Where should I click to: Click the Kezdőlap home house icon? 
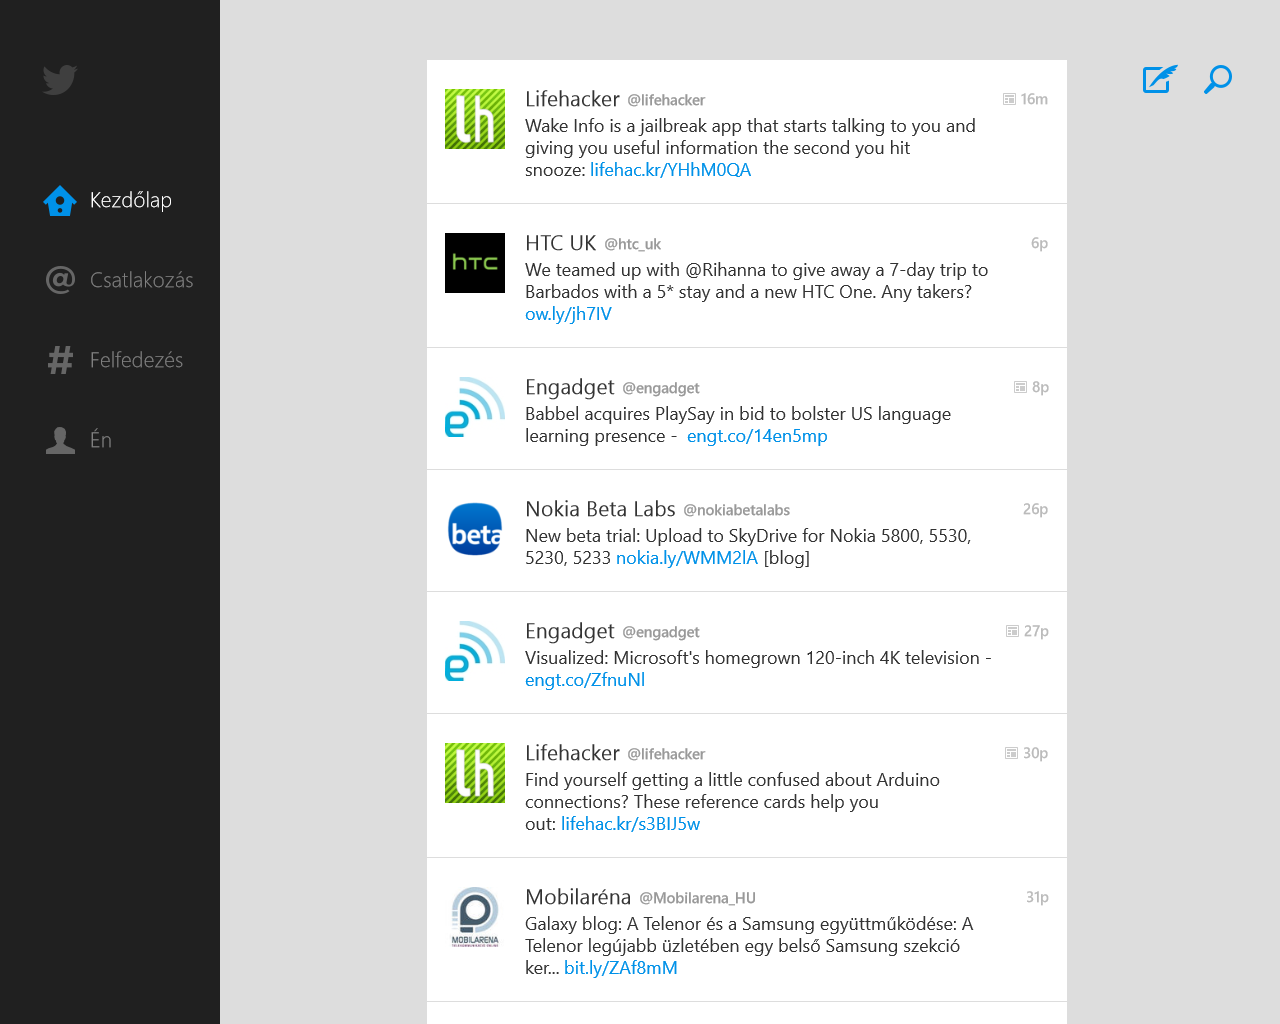tap(60, 200)
